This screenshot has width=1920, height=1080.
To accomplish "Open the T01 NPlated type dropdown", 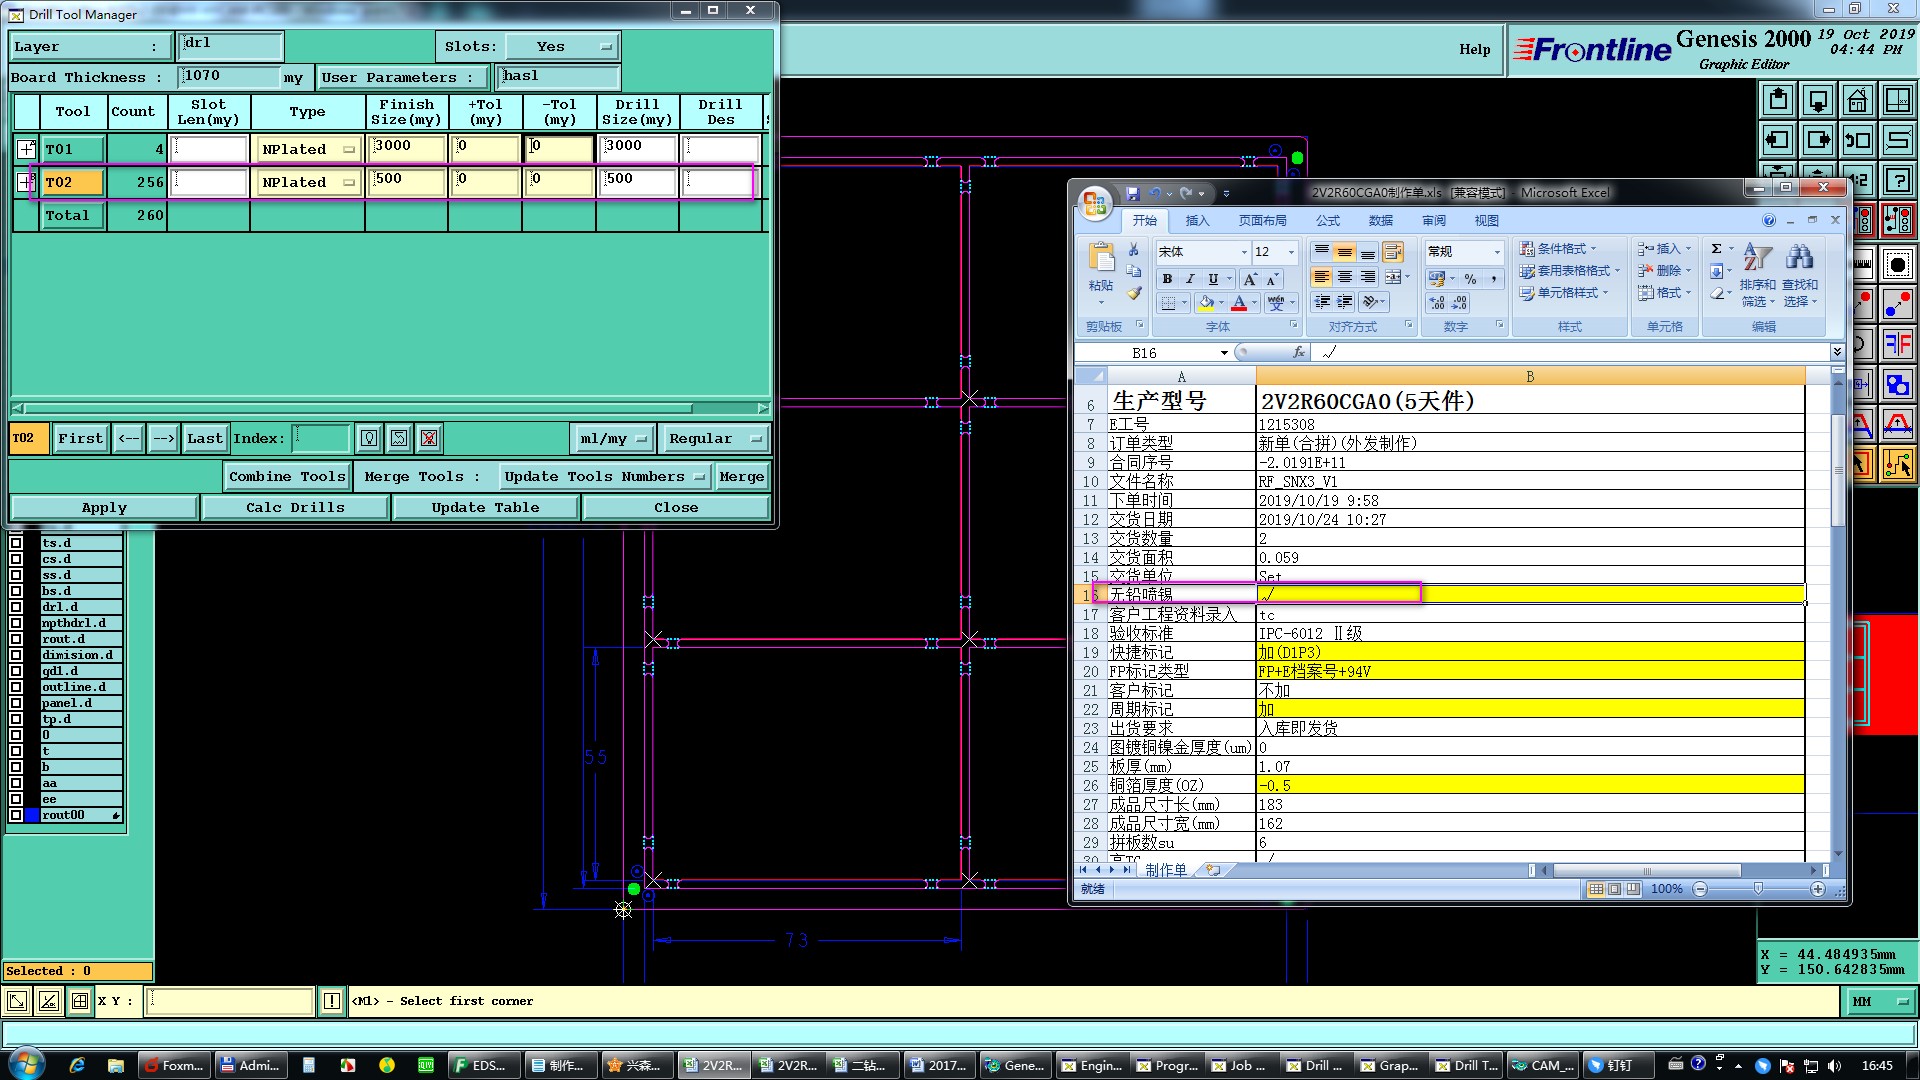I will tap(308, 149).
